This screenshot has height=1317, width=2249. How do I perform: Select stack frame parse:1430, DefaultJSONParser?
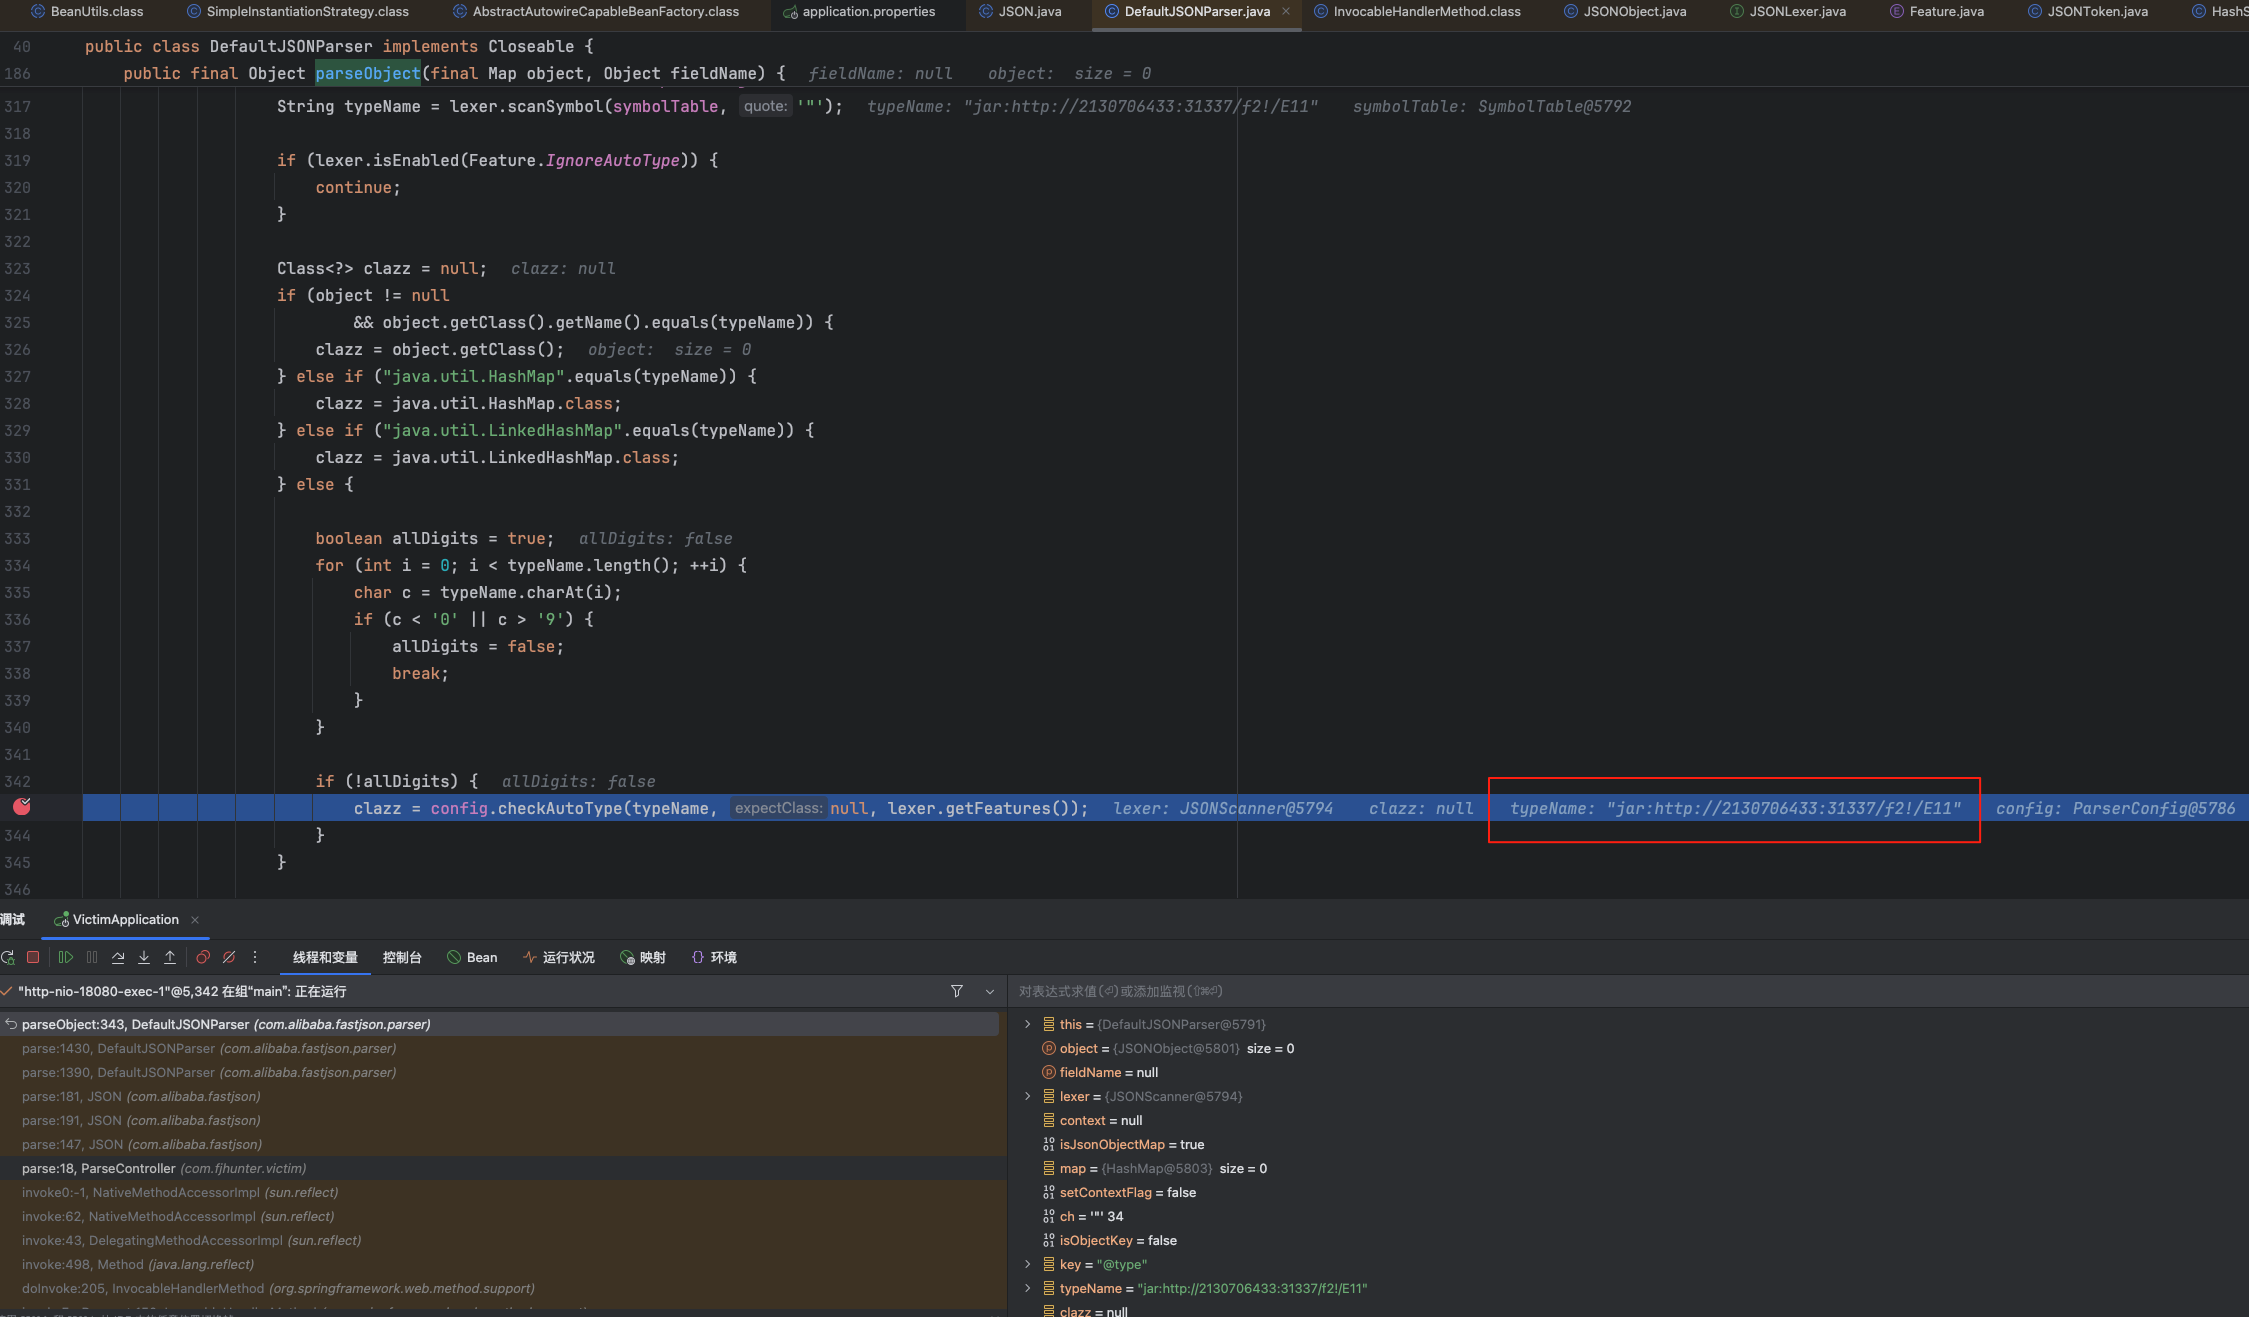pos(503,1048)
